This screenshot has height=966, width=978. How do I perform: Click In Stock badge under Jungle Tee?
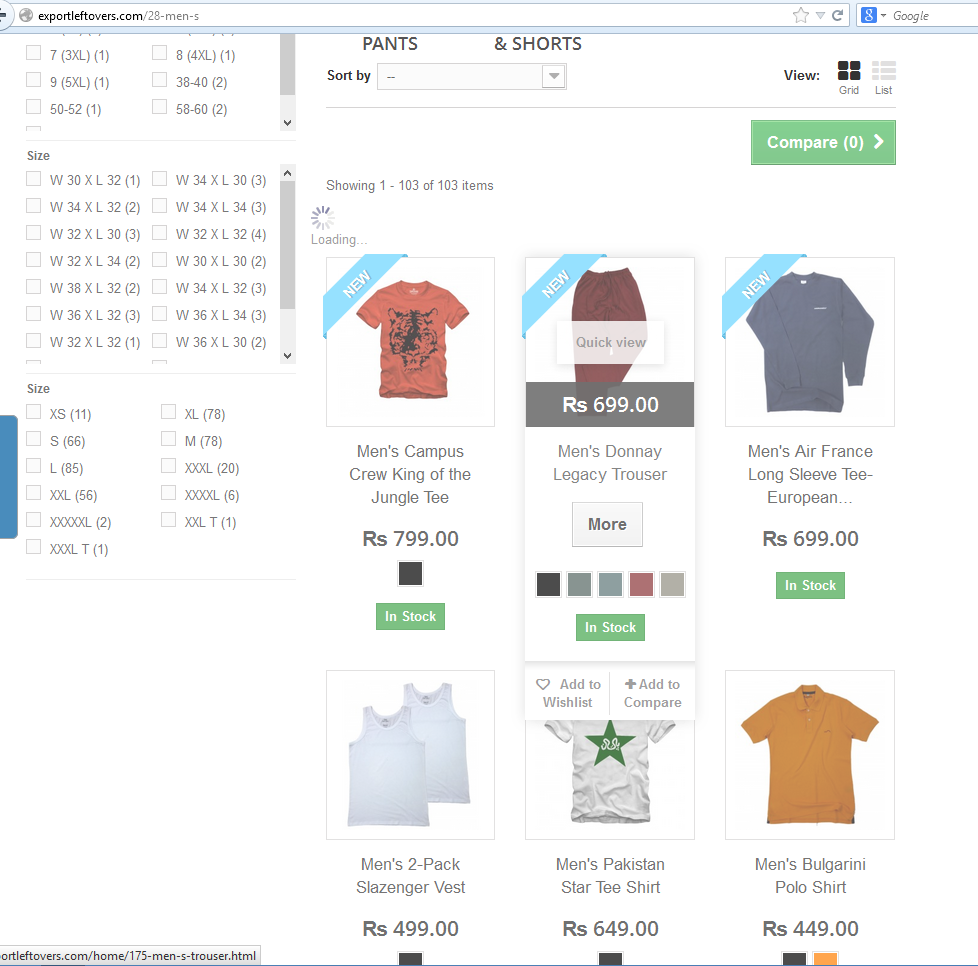tap(410, 616)
